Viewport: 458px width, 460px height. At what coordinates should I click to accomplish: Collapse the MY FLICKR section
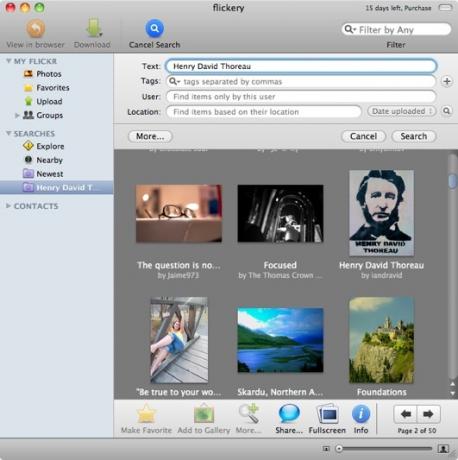[8, 61]
